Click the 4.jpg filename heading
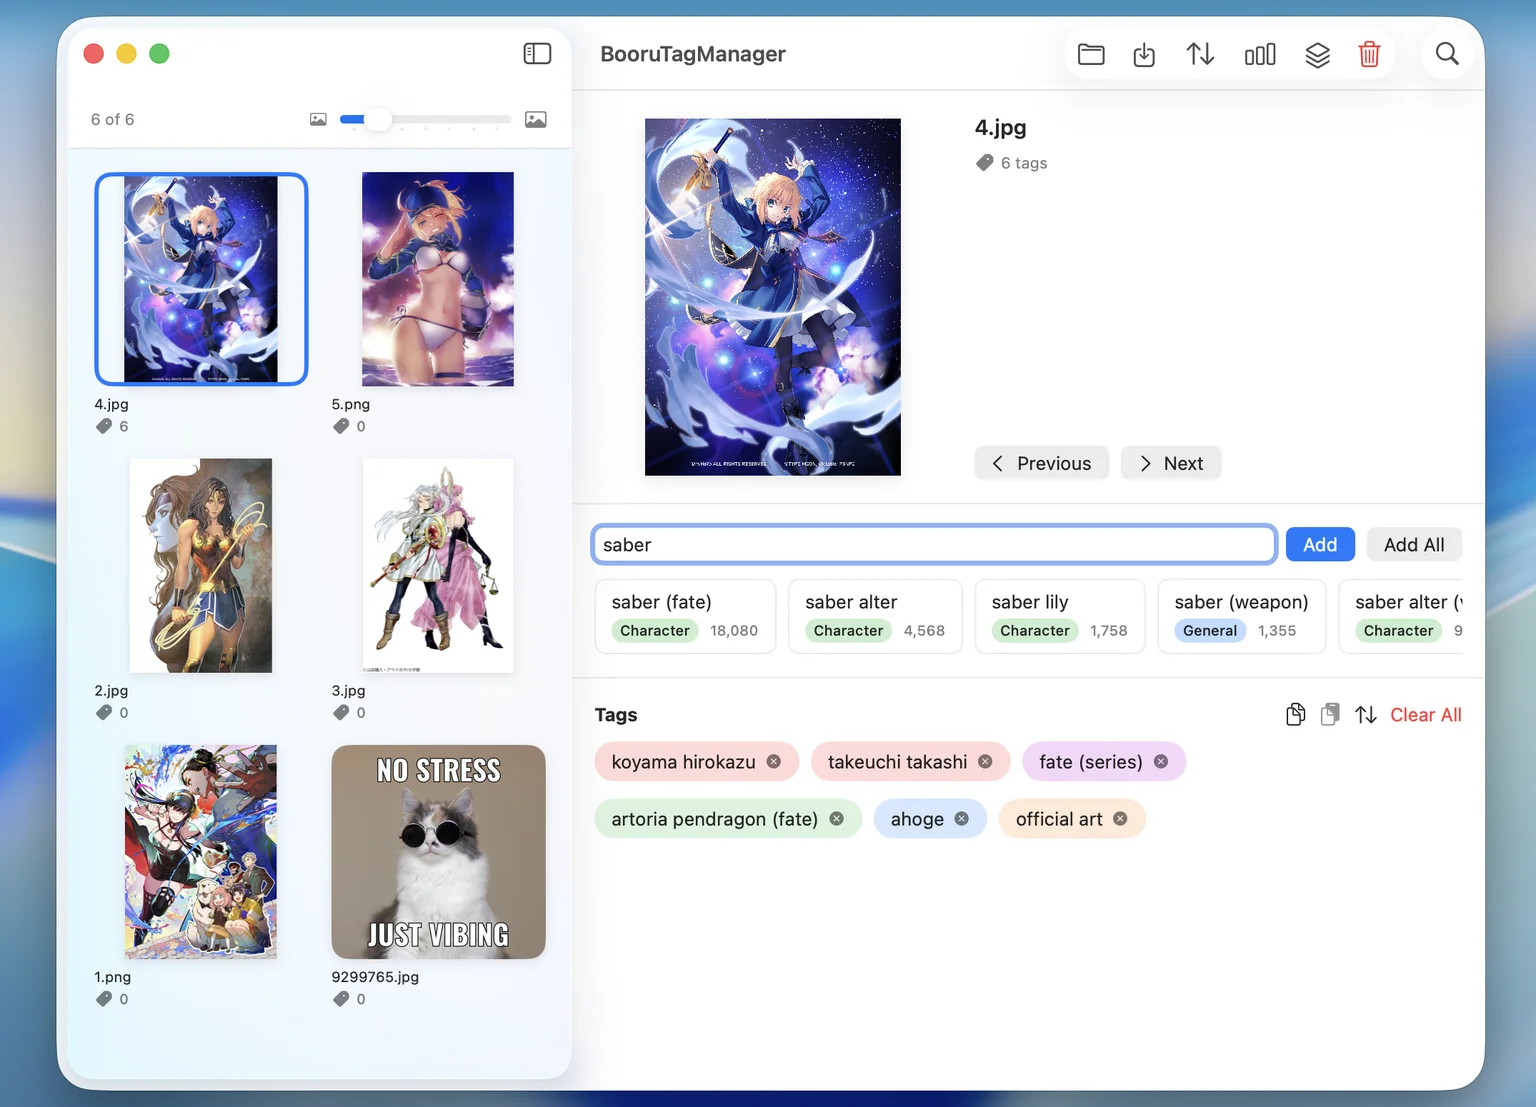Image resolution: width=1536 pixels, height=1107 pixels. pyautogui.click(x=1001, y=127)
